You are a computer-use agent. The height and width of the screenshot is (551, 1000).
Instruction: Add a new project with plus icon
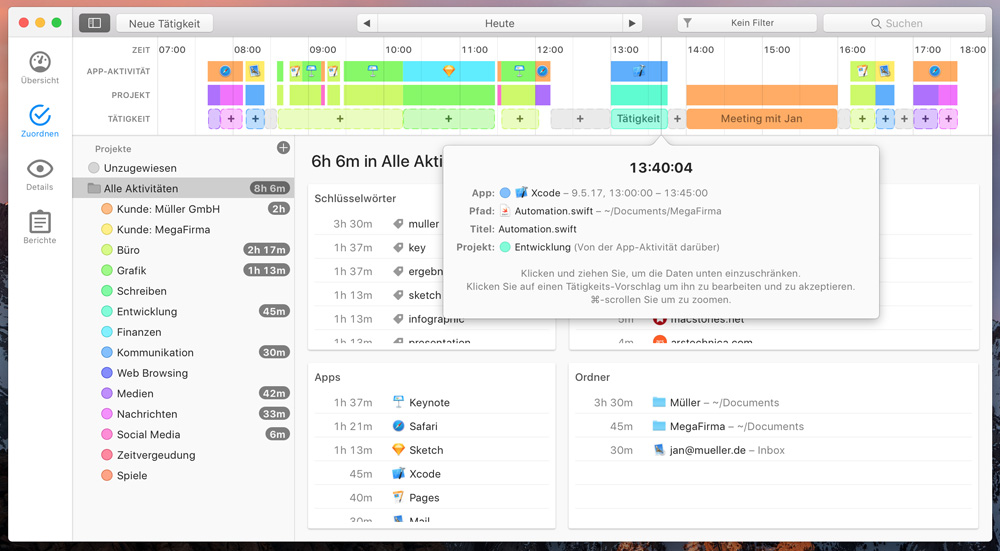pyautogui.click(x=283, y=148)
